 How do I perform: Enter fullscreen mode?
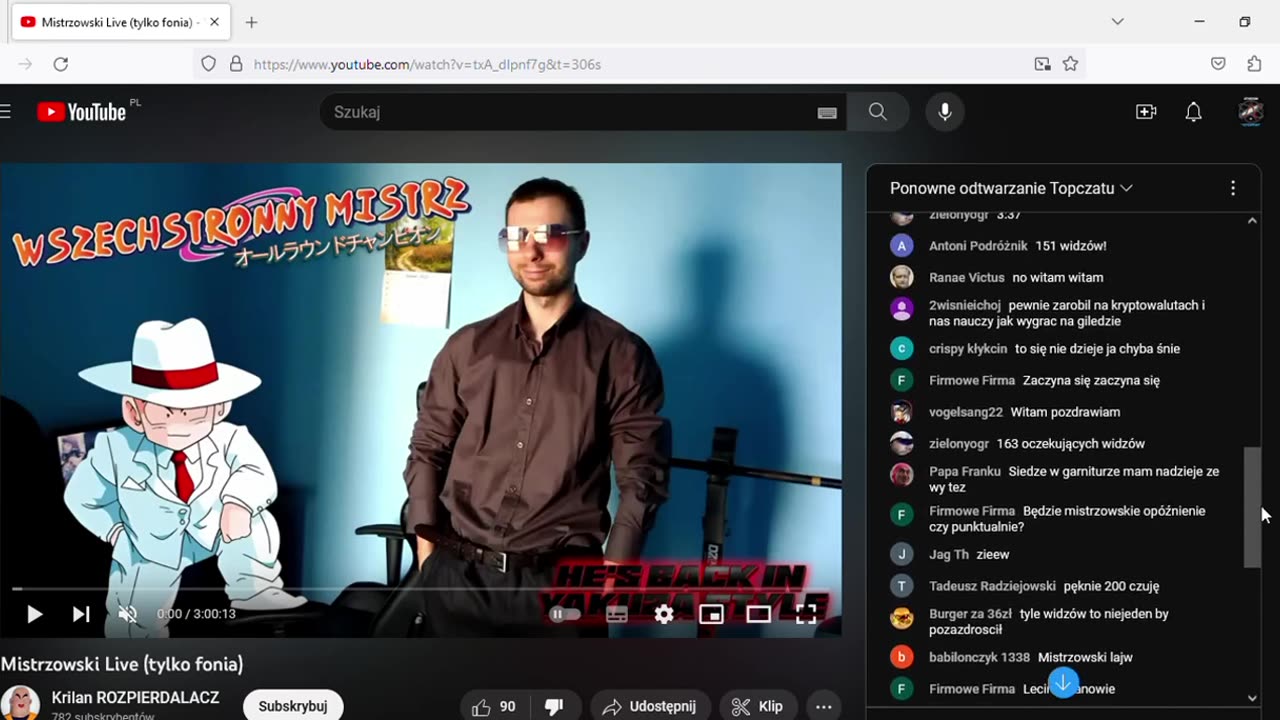pyautogui.click(x=806, y=614)
